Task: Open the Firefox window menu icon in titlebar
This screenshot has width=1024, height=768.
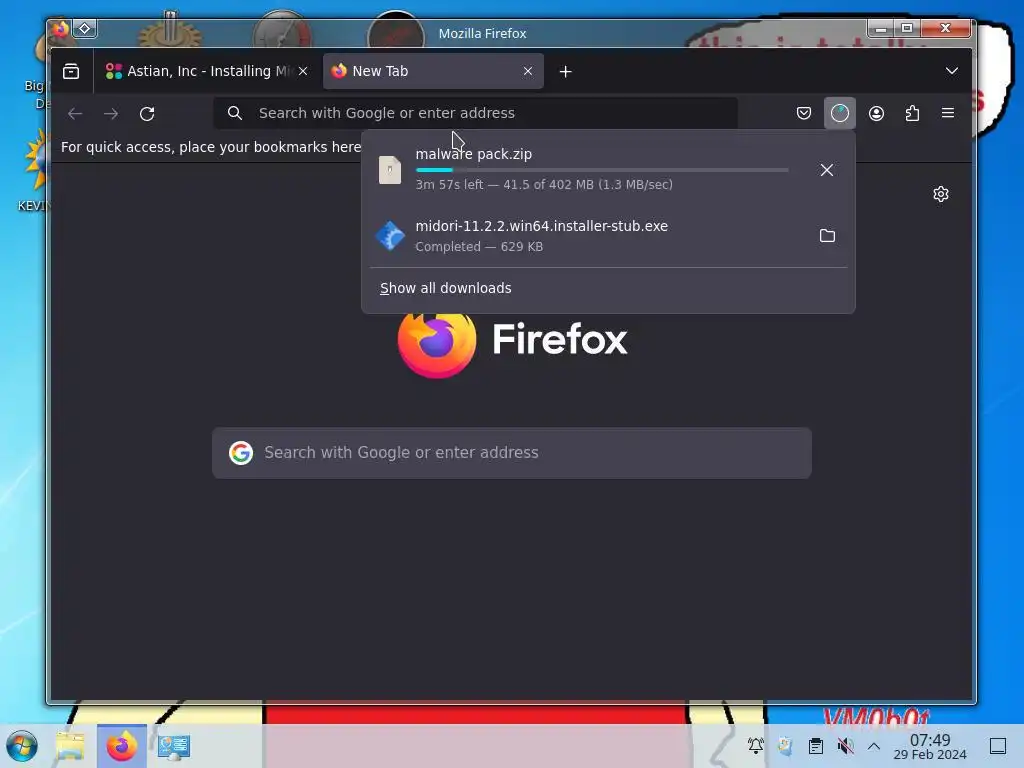Action: pyautogui.click(x=61, y=28)
